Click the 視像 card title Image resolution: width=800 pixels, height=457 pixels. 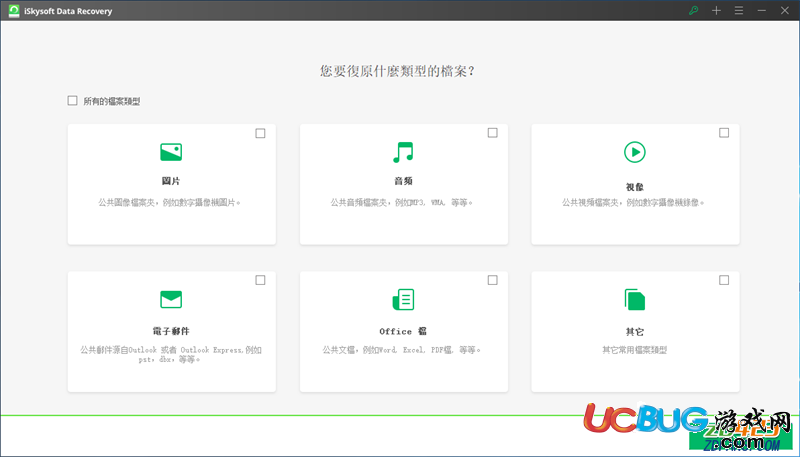(635, 187)
